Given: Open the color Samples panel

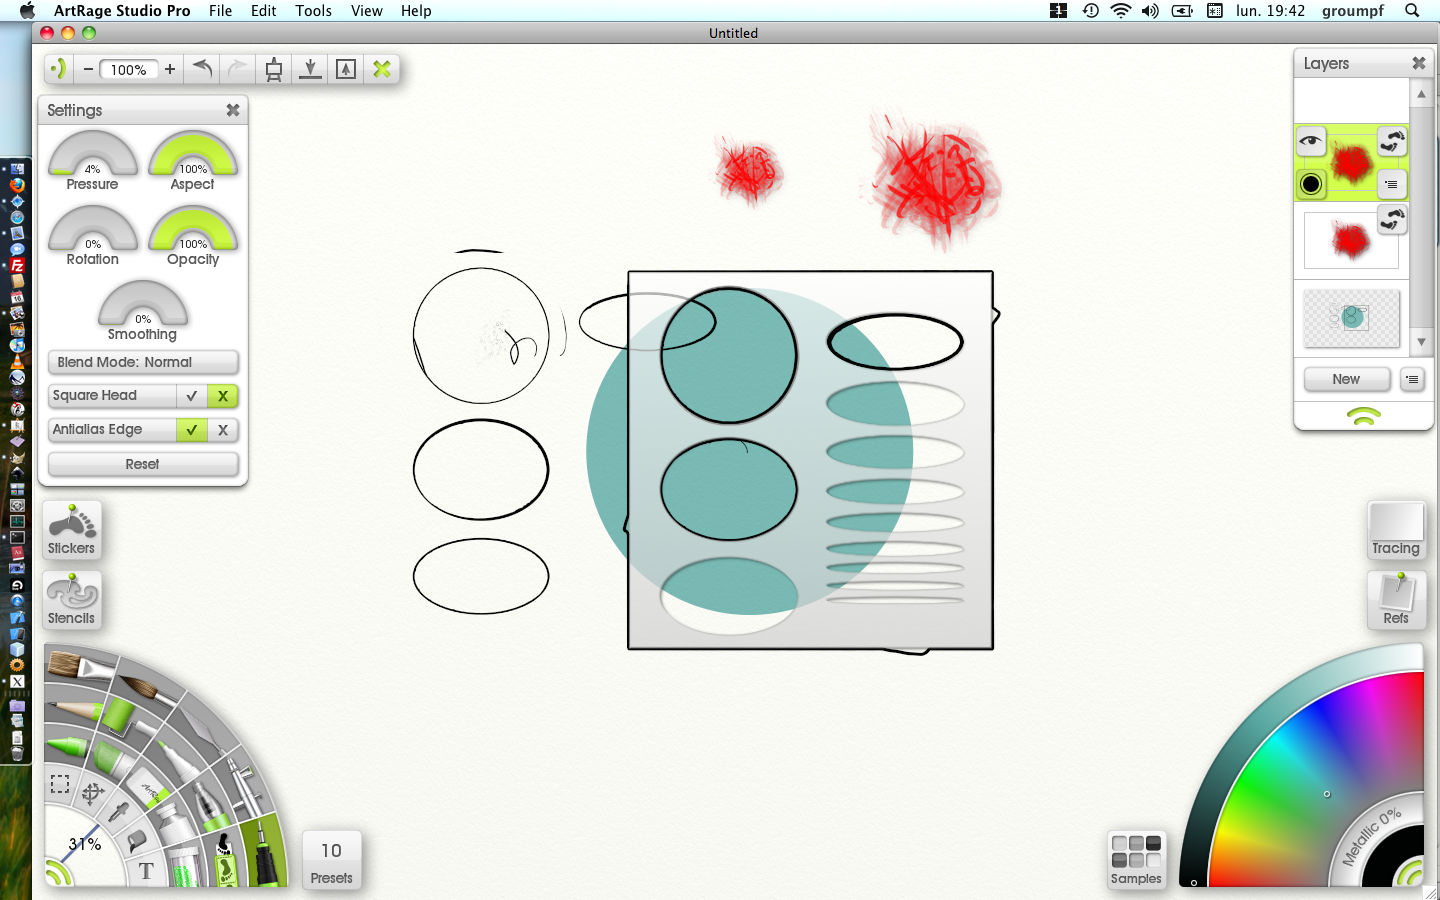Looking at the screenshot, I should 1136,860.
